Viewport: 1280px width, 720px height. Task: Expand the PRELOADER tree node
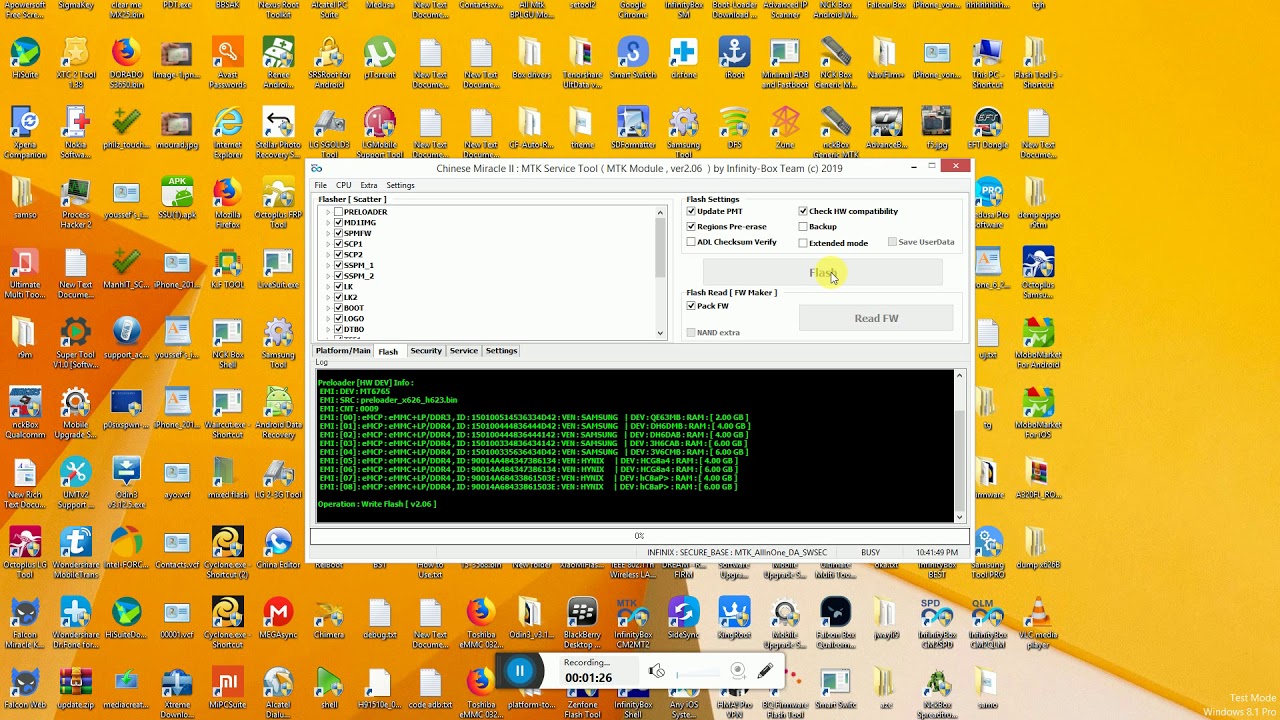pyautogui.click(x=328, y=212)
